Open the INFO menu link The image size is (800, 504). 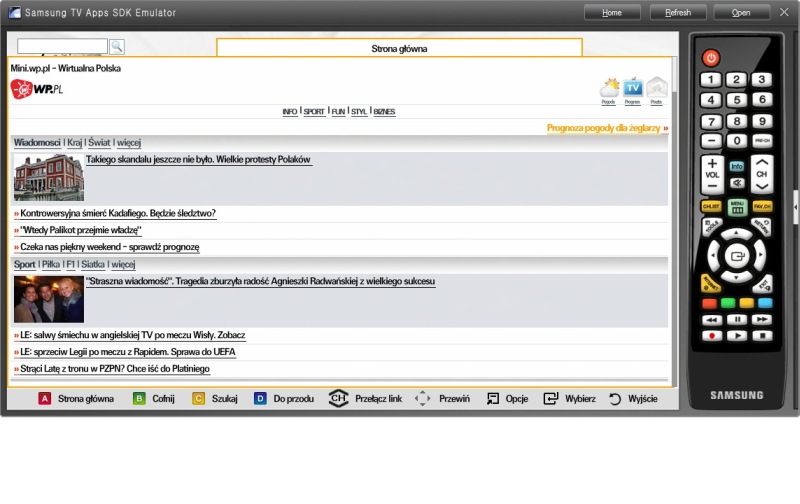(290, 112)
